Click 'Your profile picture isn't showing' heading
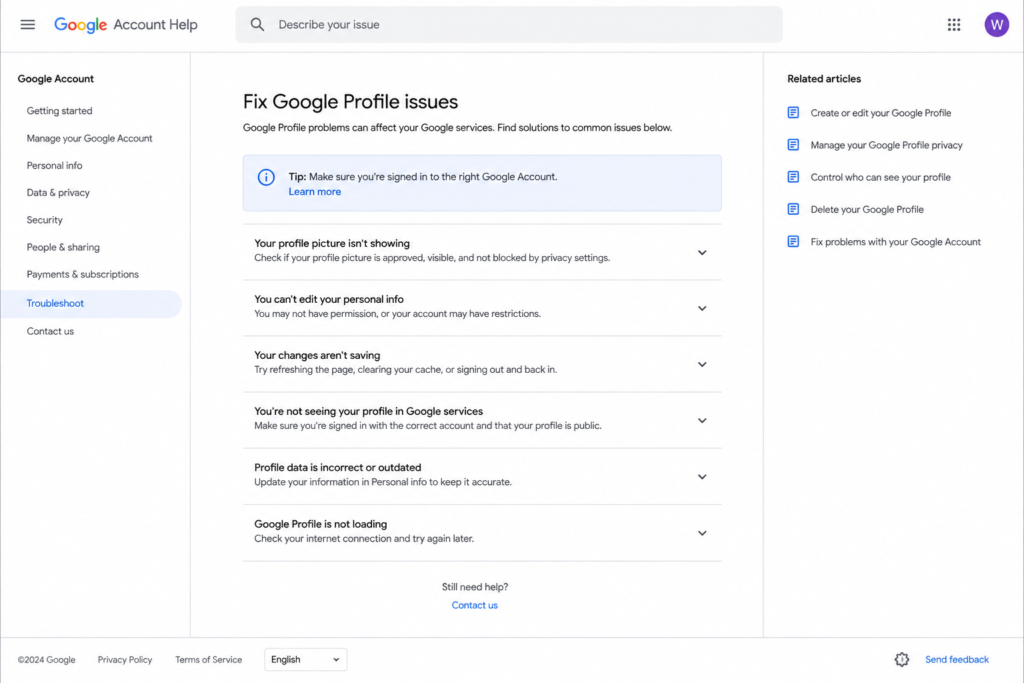Screen dimensions: 1024x683 (x=332, y=244)
